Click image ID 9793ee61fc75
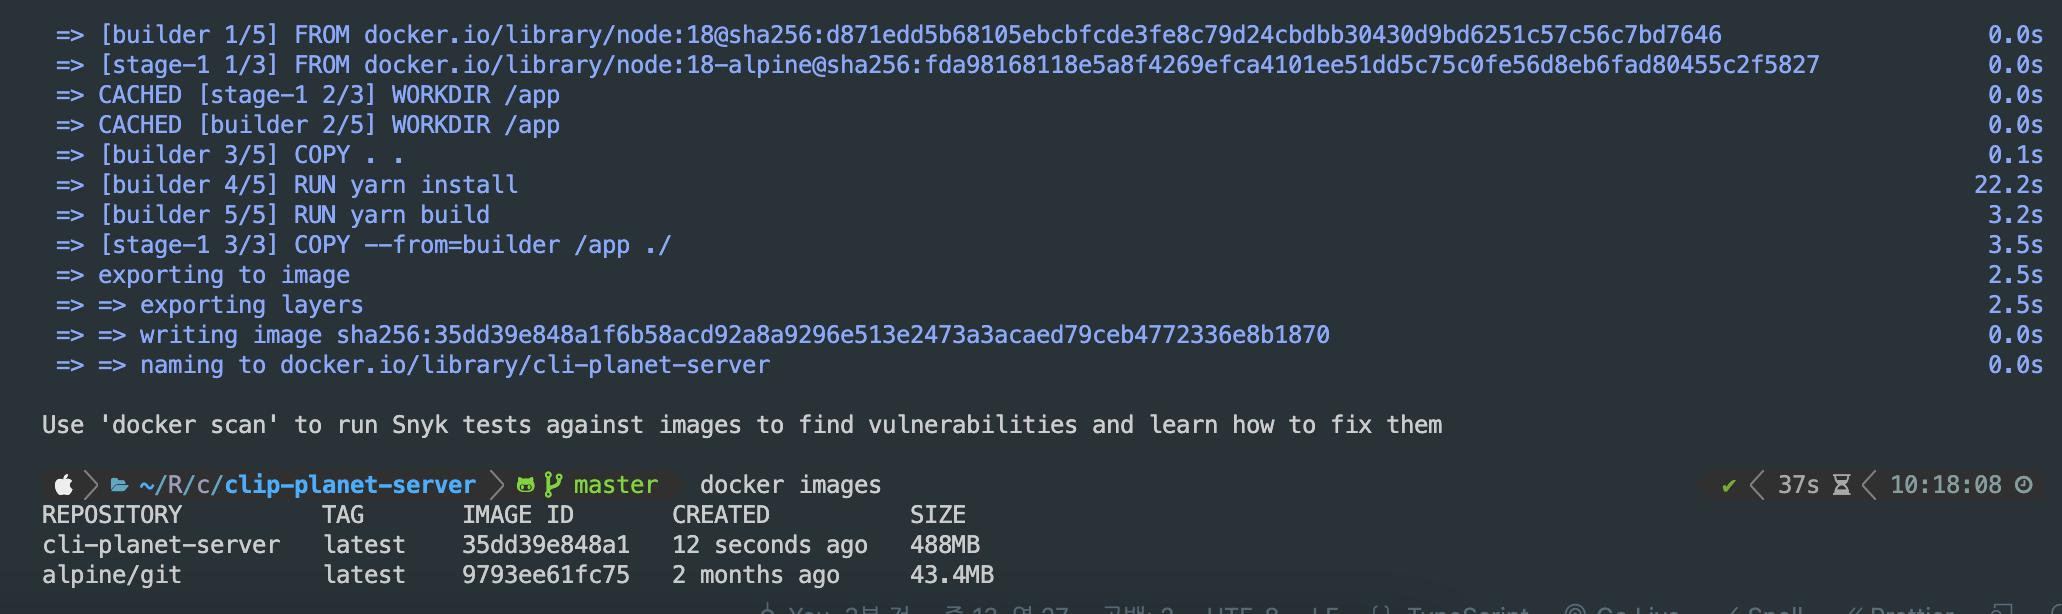Image resolution: width=2062 pixels, height=614 pixels. [x=546, y=575]
